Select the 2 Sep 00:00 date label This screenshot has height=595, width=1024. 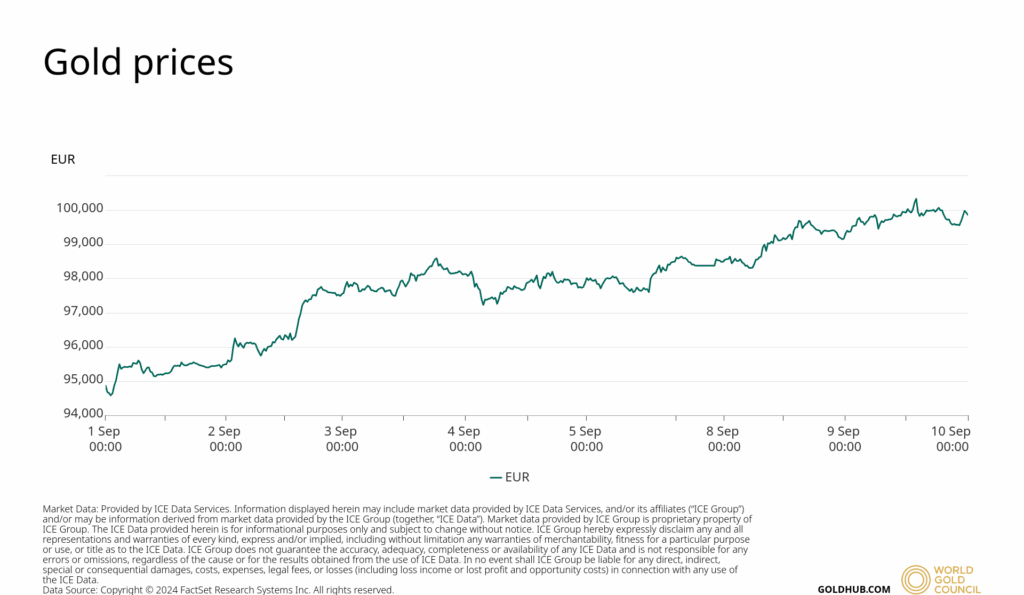225,439
